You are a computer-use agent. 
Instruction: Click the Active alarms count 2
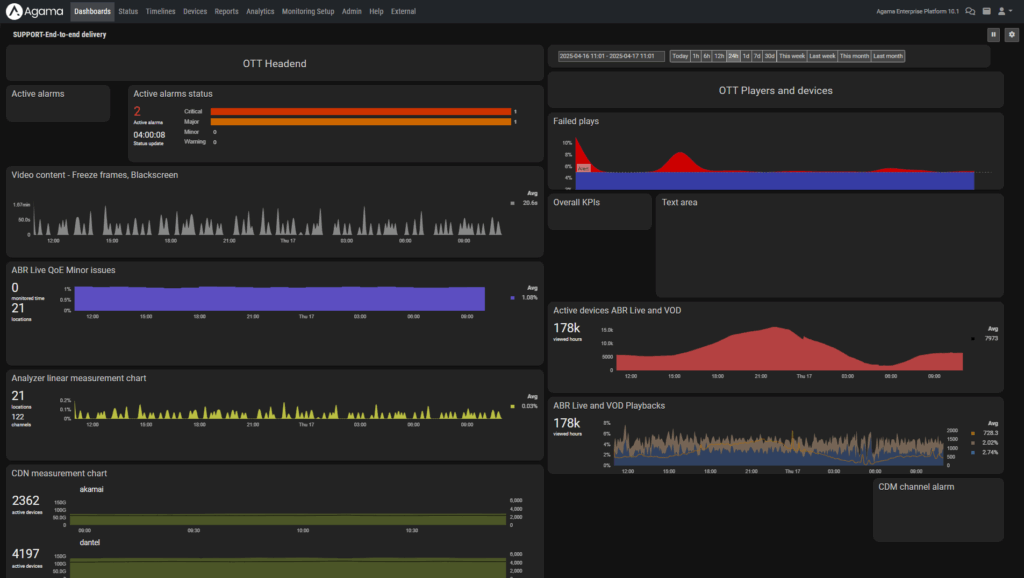137,111
